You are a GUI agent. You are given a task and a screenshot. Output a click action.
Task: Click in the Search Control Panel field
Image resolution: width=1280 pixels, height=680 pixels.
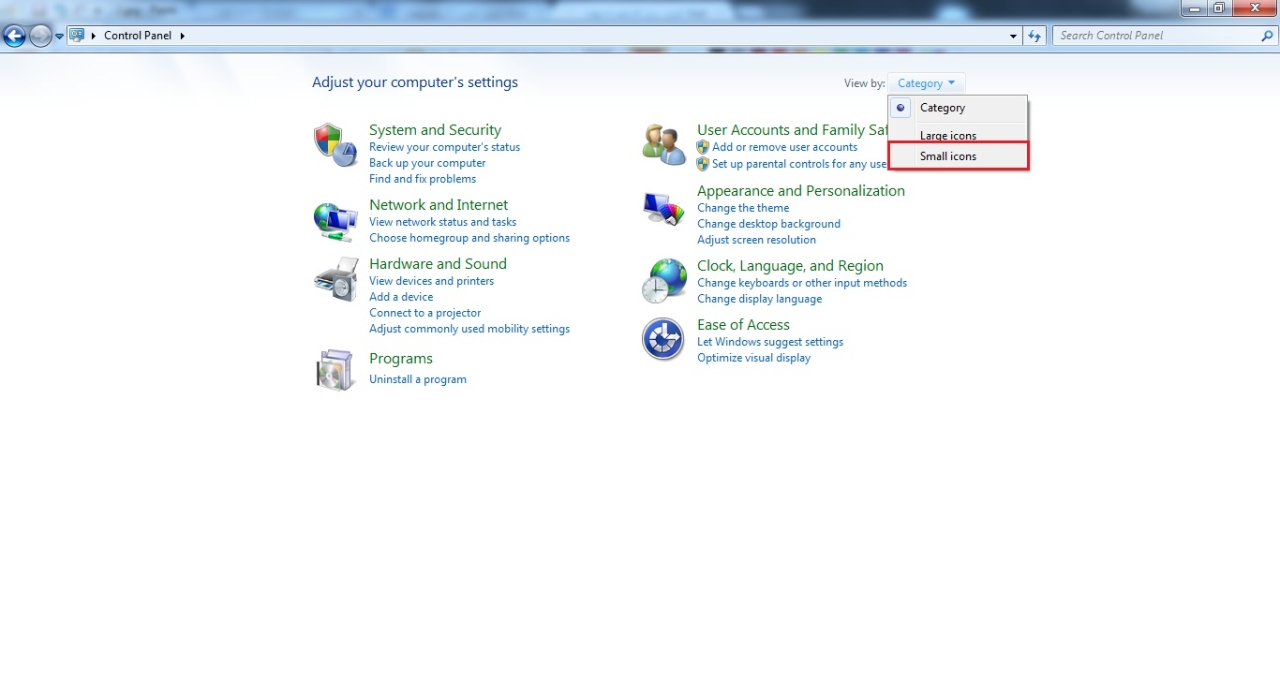click(1157, 35)
